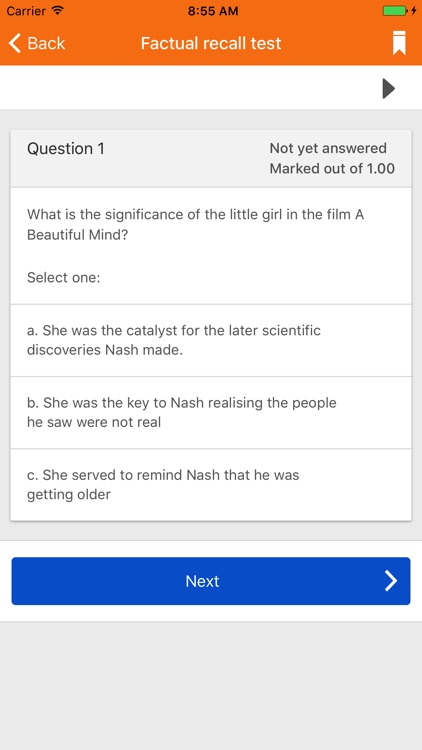Select answer b about people not real
Image resolution: width=422 pixels, height=750 pixels.
pos(211,412)
